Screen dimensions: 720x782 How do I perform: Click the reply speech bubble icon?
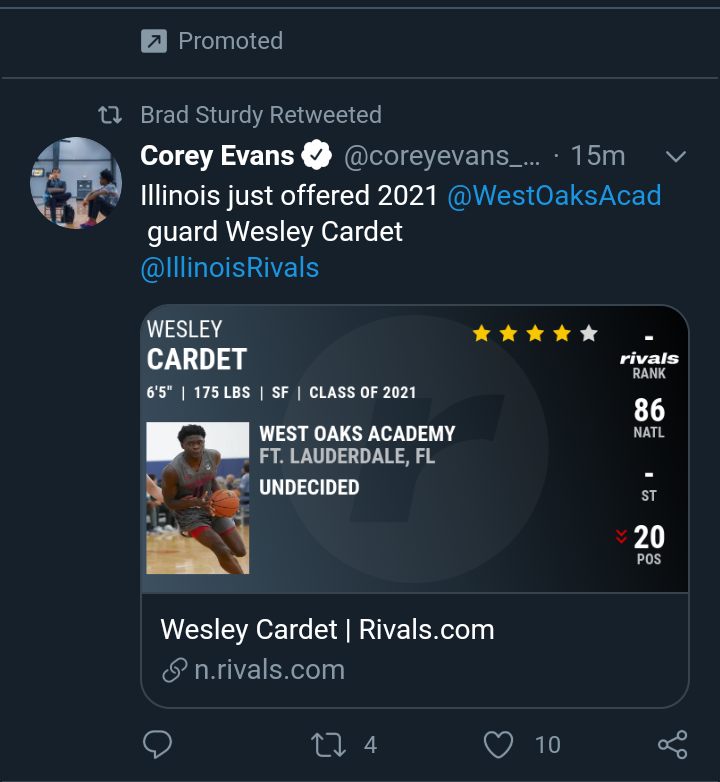click(x=158, y=744)
